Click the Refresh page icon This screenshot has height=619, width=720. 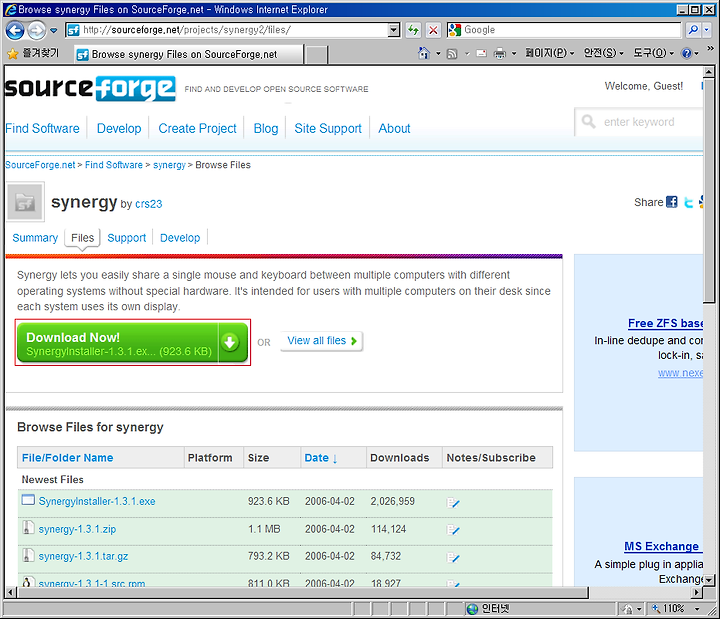(413, 30)
